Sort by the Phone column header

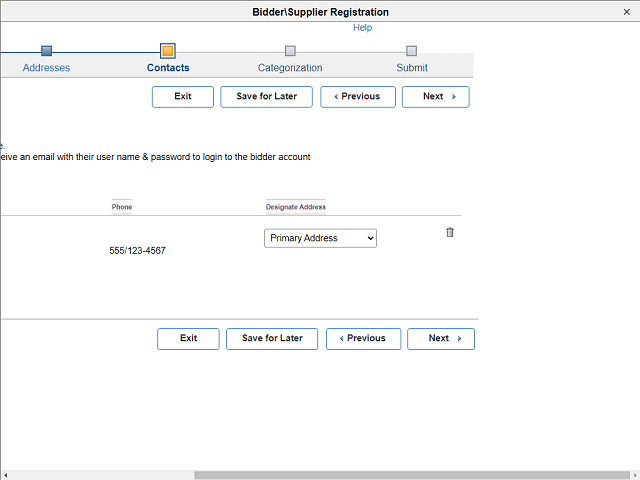point(122,207)
